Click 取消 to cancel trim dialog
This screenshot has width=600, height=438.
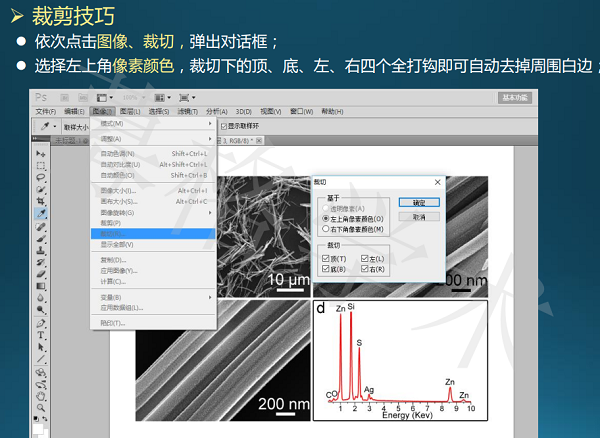tap(419, 216)
